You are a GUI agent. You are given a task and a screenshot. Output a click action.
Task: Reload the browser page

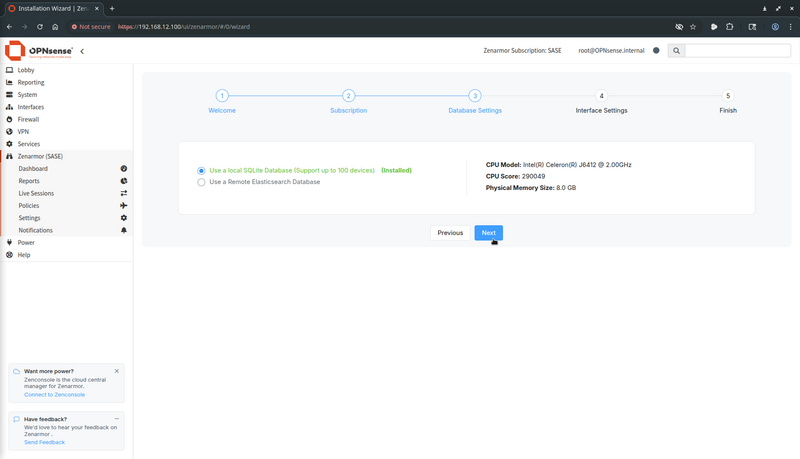point(40,27)
